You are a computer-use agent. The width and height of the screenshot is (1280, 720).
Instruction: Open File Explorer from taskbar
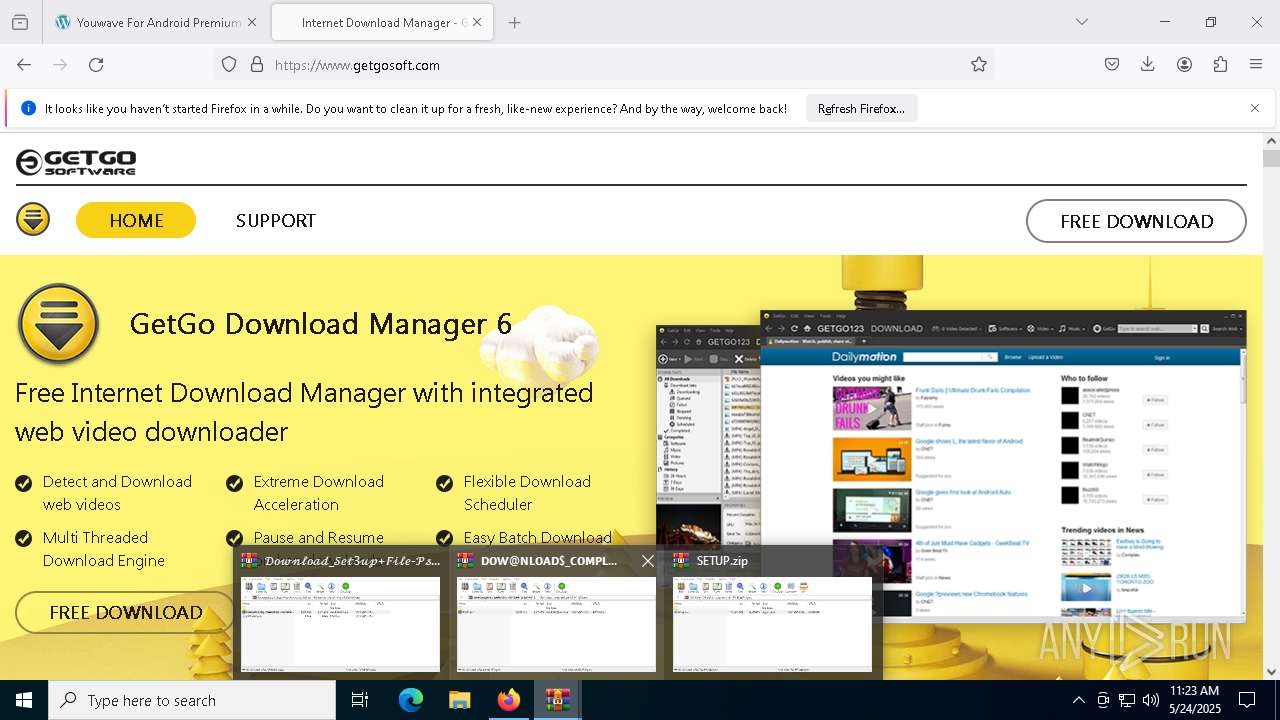click(459, 700)
